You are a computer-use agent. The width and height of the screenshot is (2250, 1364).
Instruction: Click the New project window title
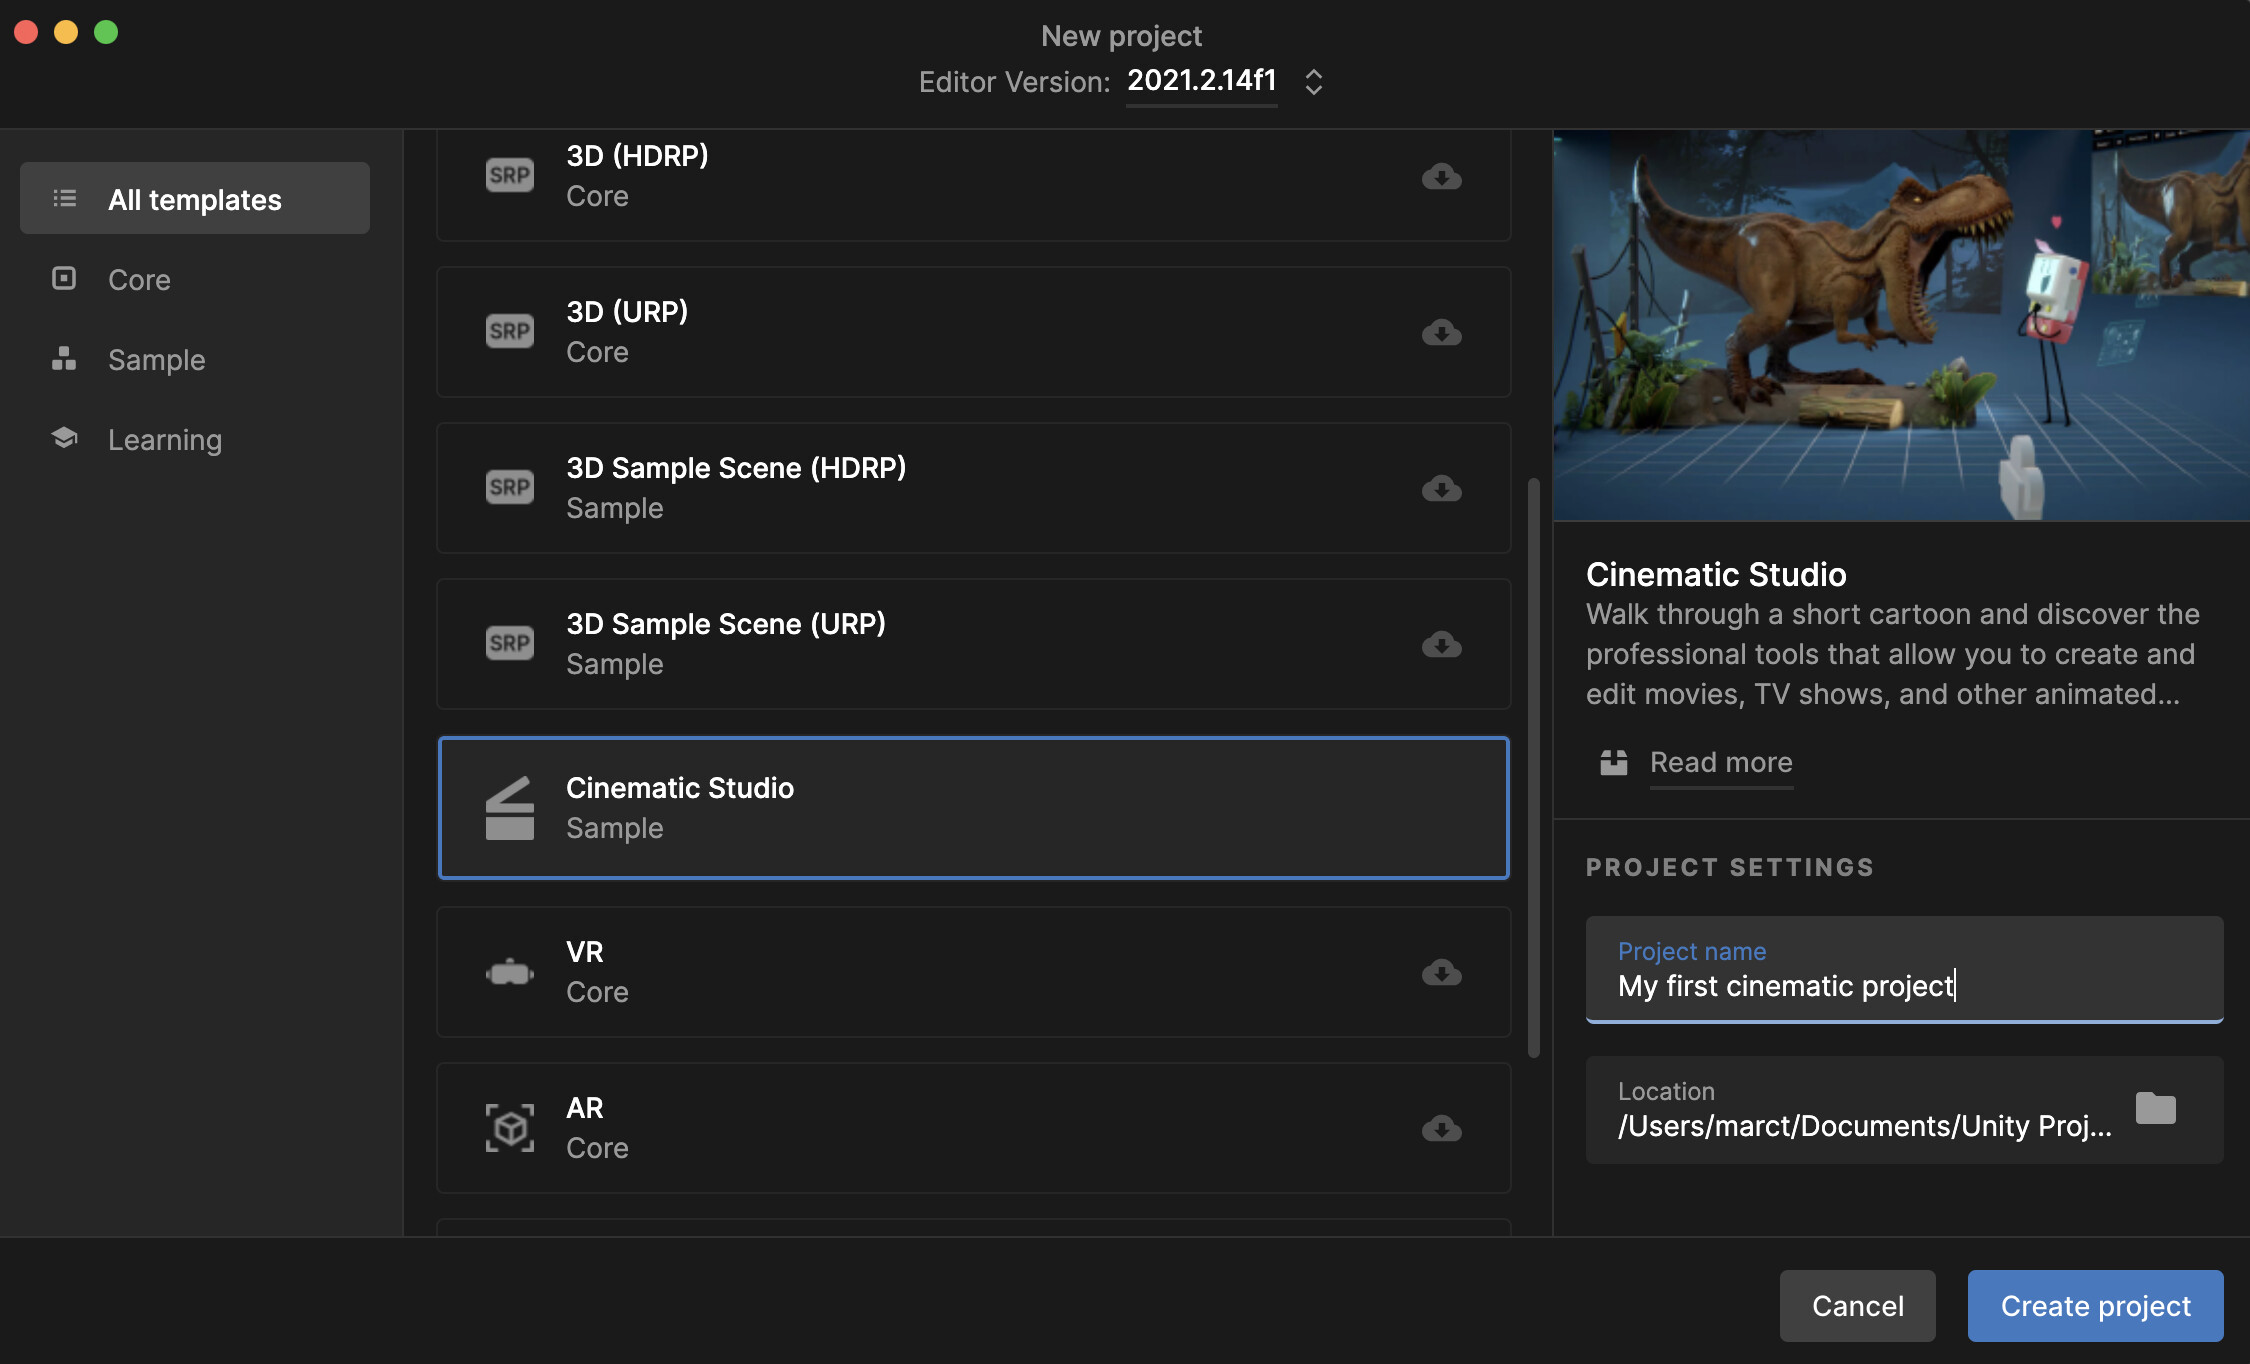tap(1121, 36)
